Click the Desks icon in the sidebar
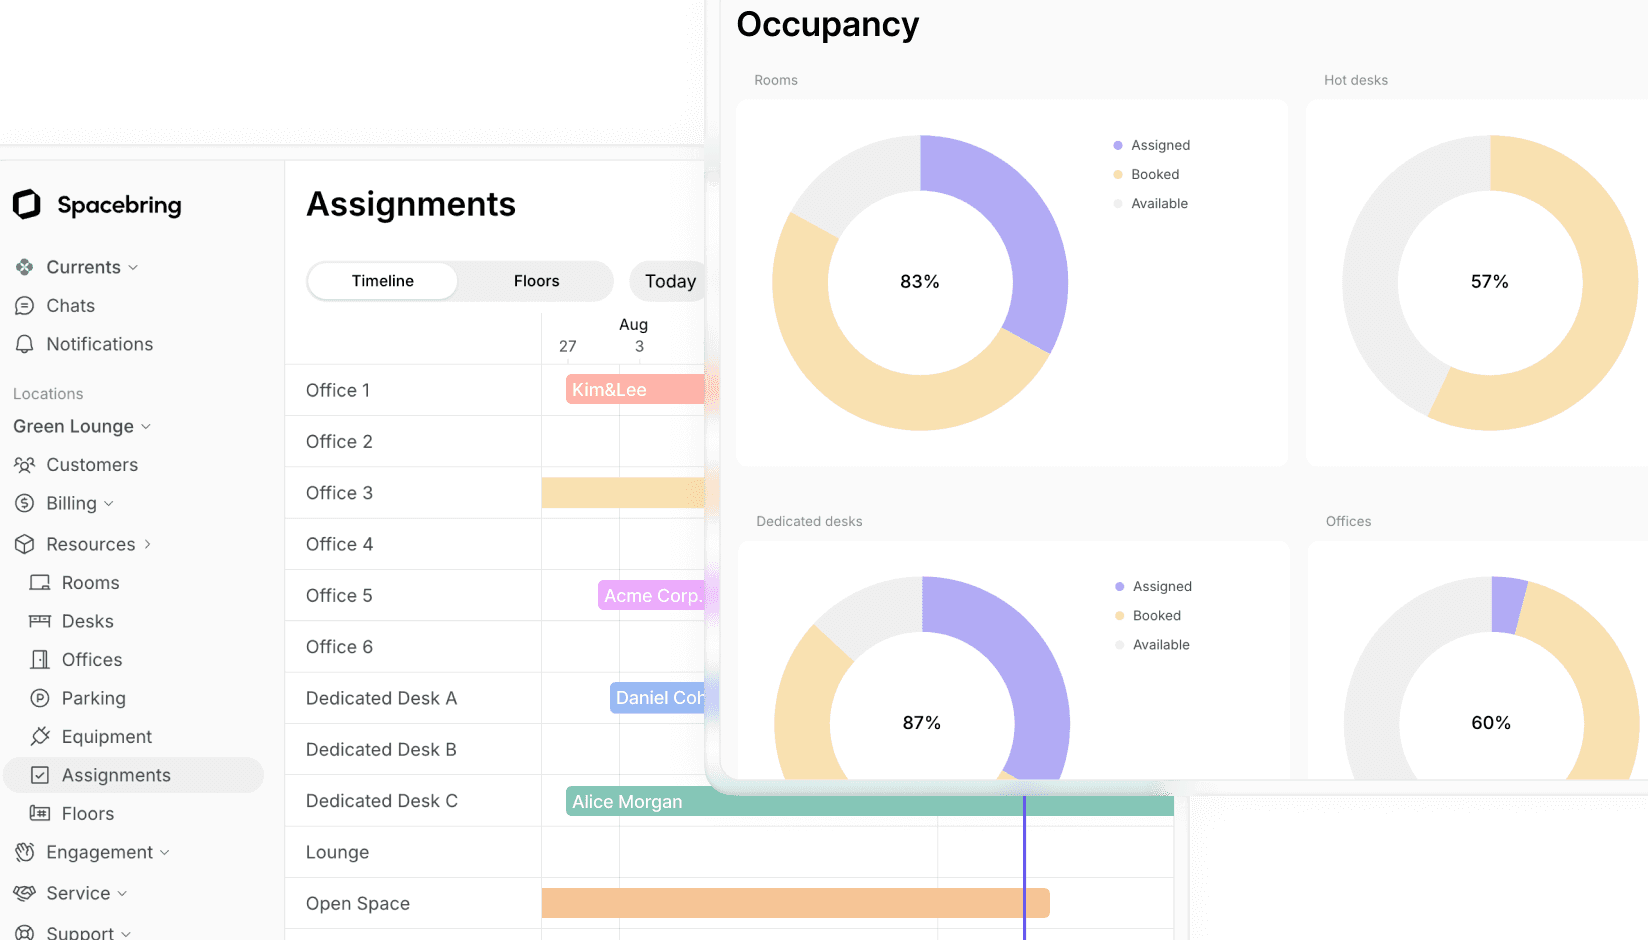The image size is (1648, 940). 40,621
